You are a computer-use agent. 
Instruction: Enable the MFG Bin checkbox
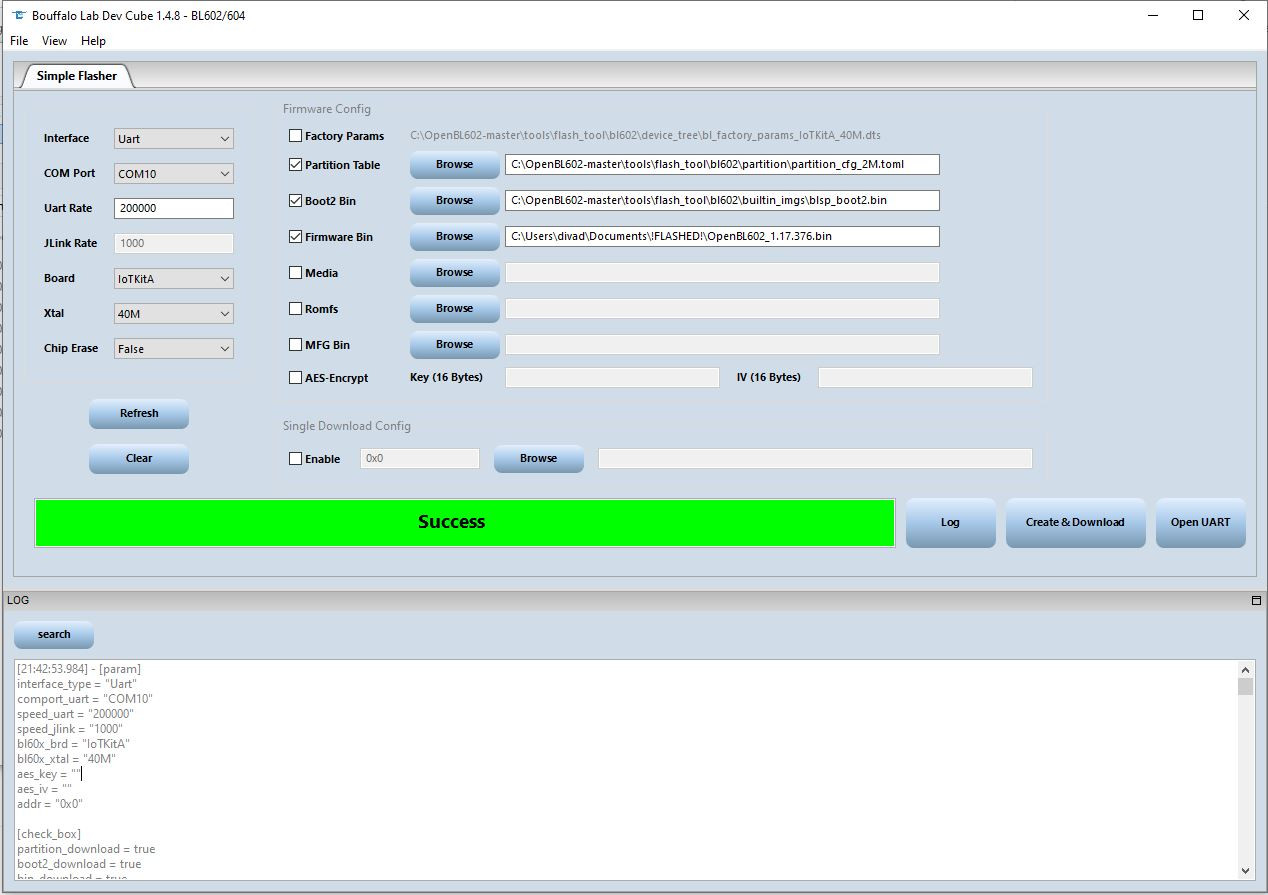(x=295, y=344)
